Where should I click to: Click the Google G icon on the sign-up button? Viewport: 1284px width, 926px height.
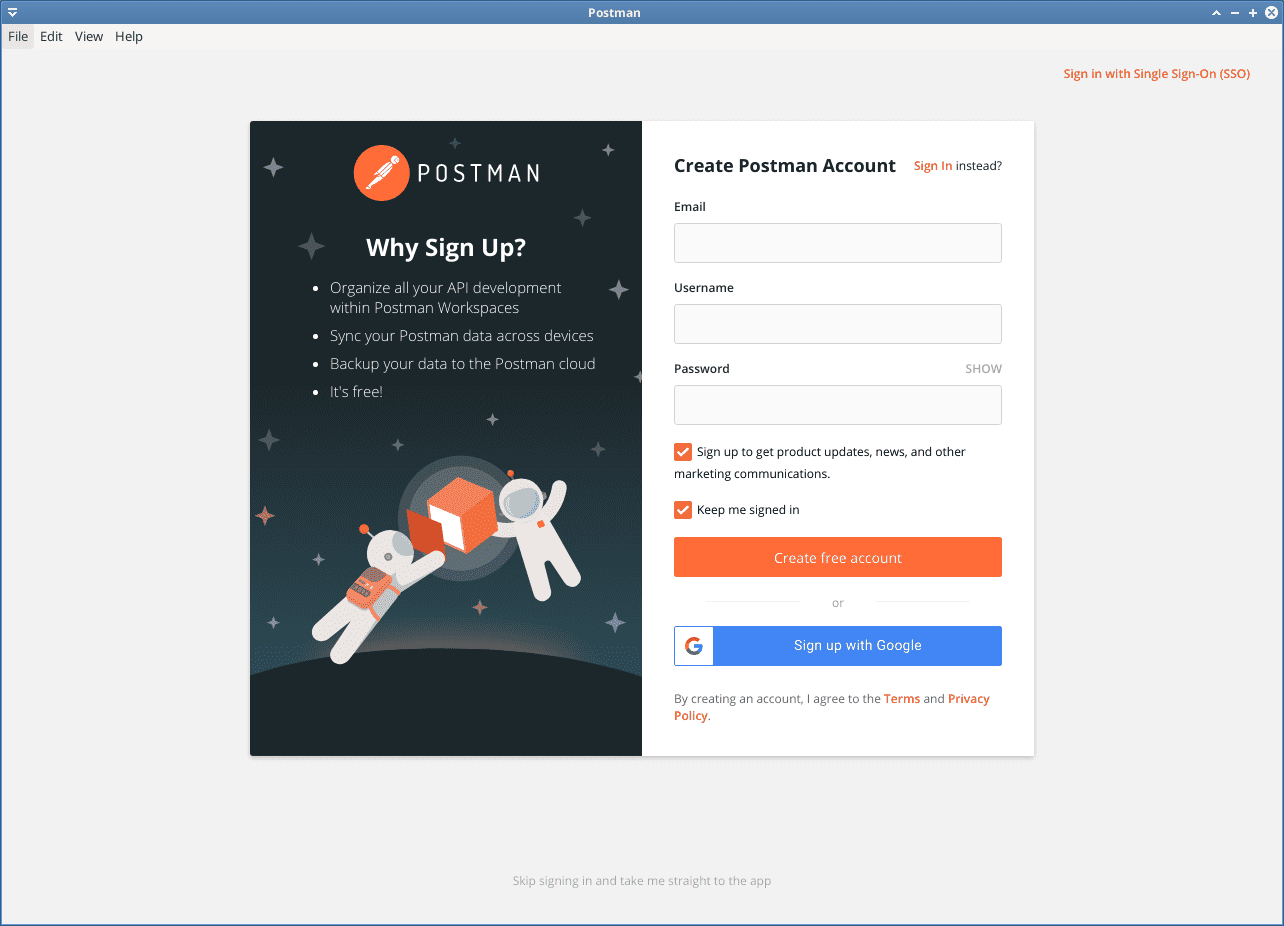(x=693, y=645)
